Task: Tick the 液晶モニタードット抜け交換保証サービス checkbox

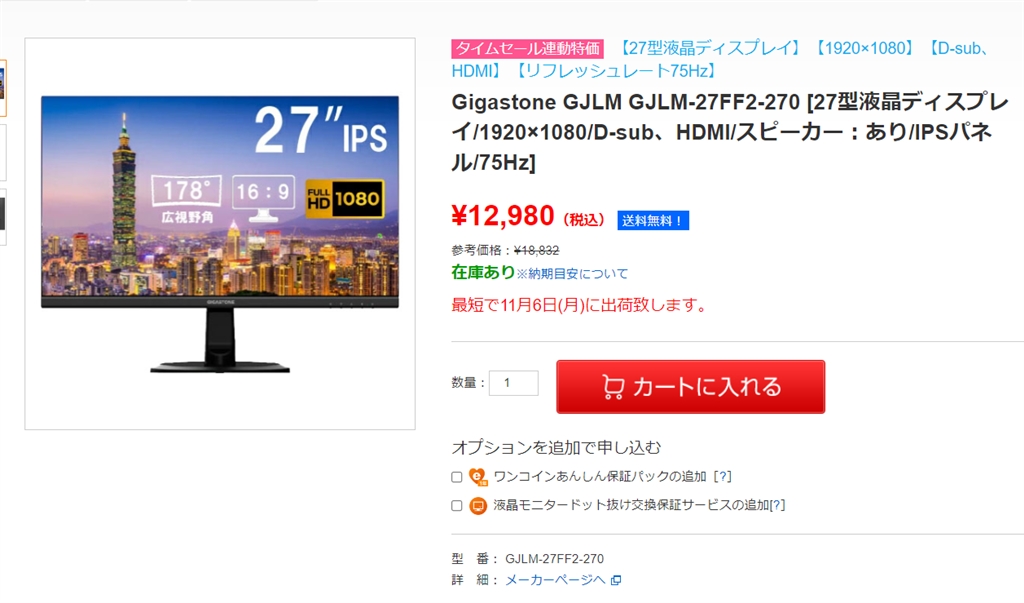Action: pyautogui.click(x=456, y=506)
